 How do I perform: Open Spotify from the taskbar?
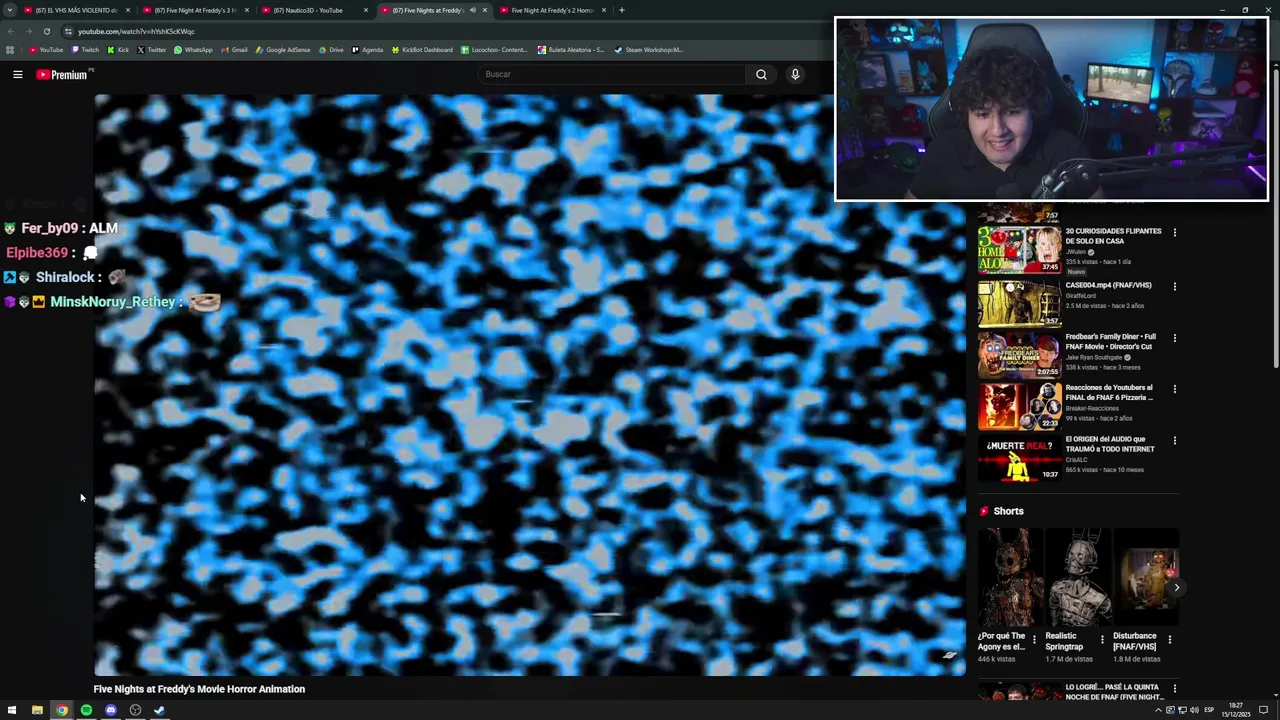[86, 710]
